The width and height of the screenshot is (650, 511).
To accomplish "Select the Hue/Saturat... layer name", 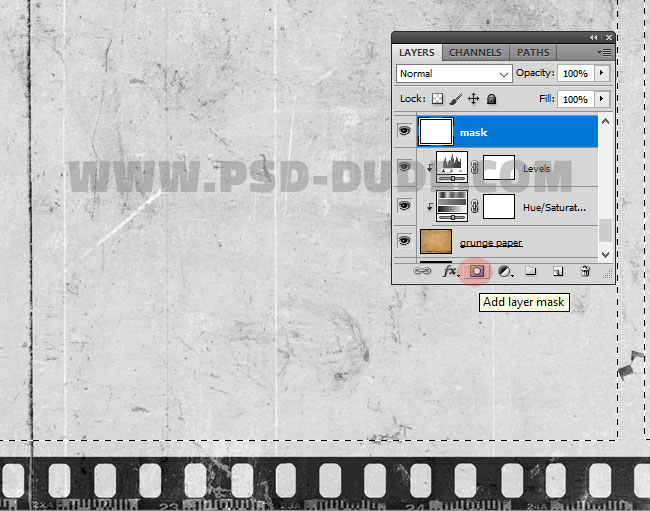I will coord(554,207).
